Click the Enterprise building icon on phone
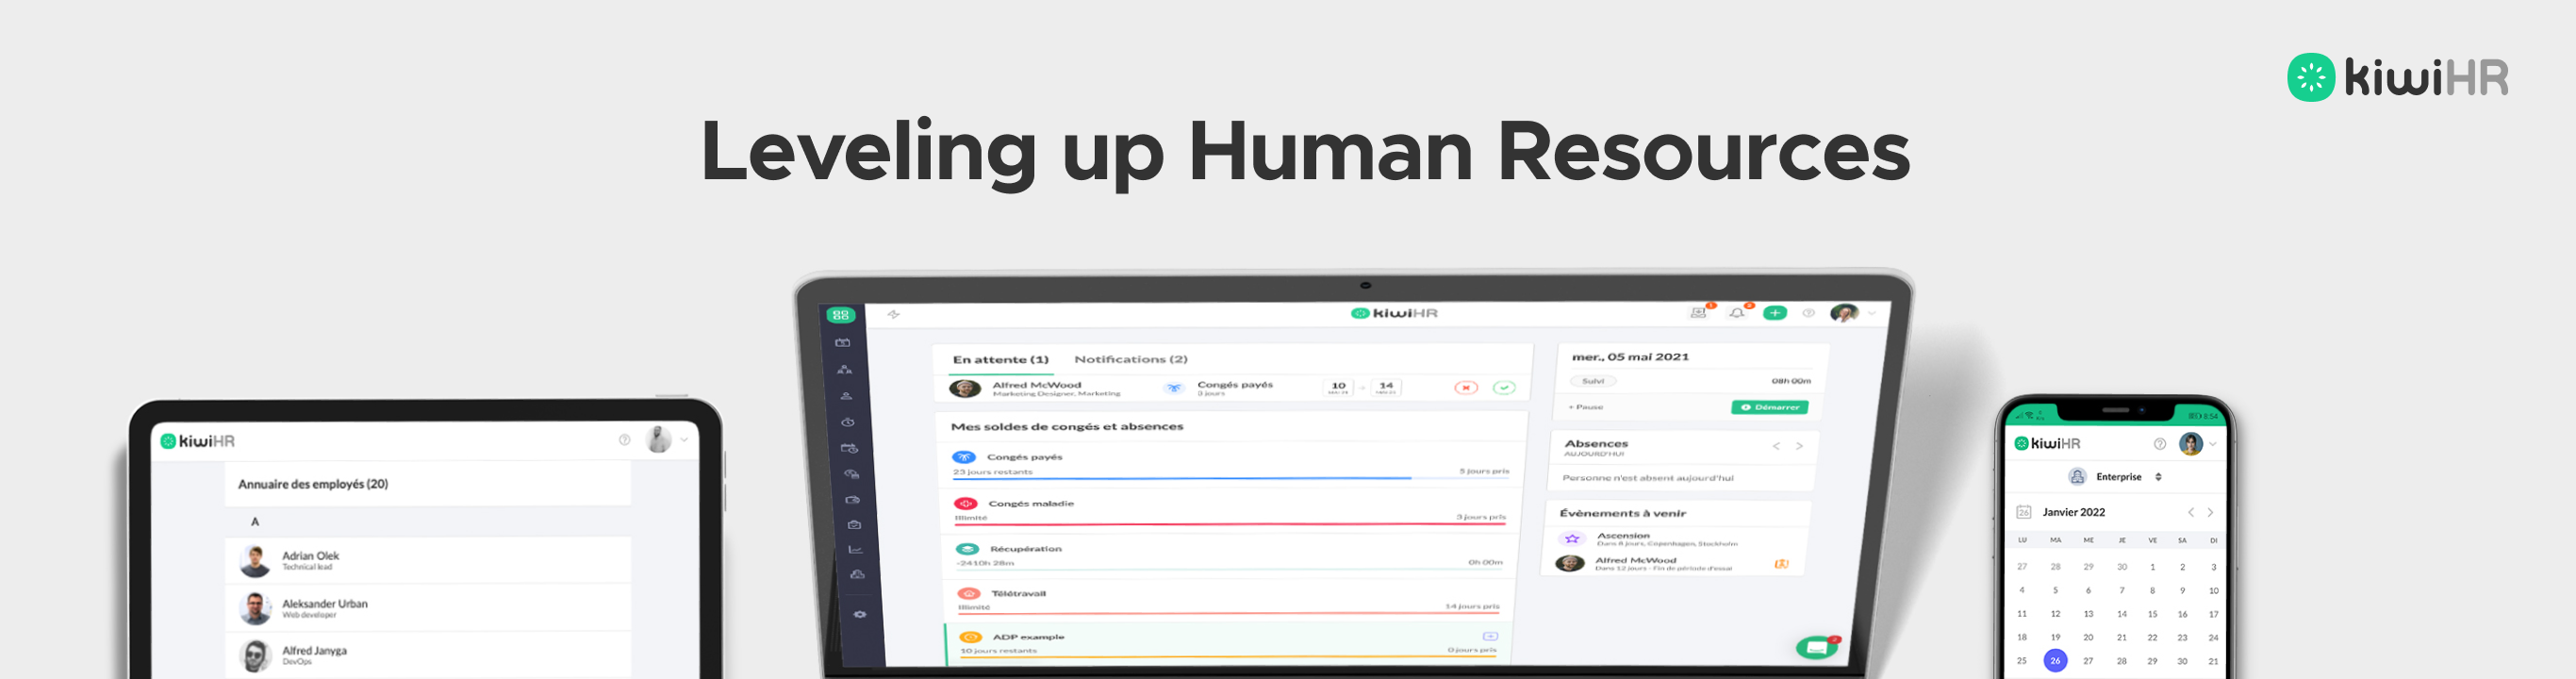The height and width of the screenshot is (679, 2576). click(2077, 477)
